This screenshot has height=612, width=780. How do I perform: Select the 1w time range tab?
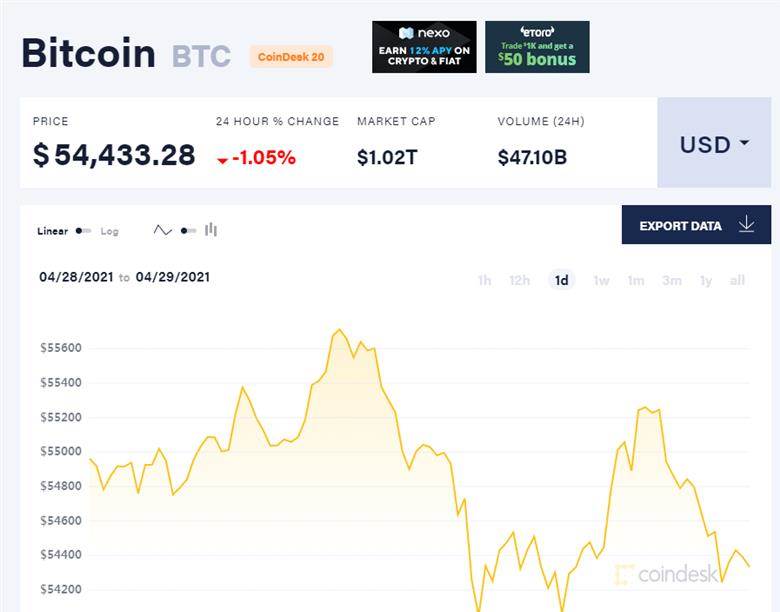(601, 281)
